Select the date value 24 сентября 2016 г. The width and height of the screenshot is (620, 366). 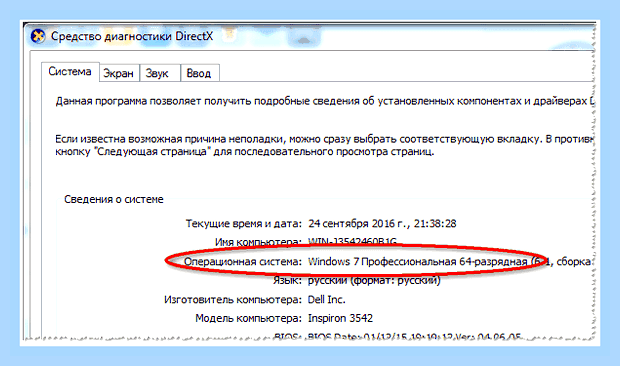[x=359, y=224]
